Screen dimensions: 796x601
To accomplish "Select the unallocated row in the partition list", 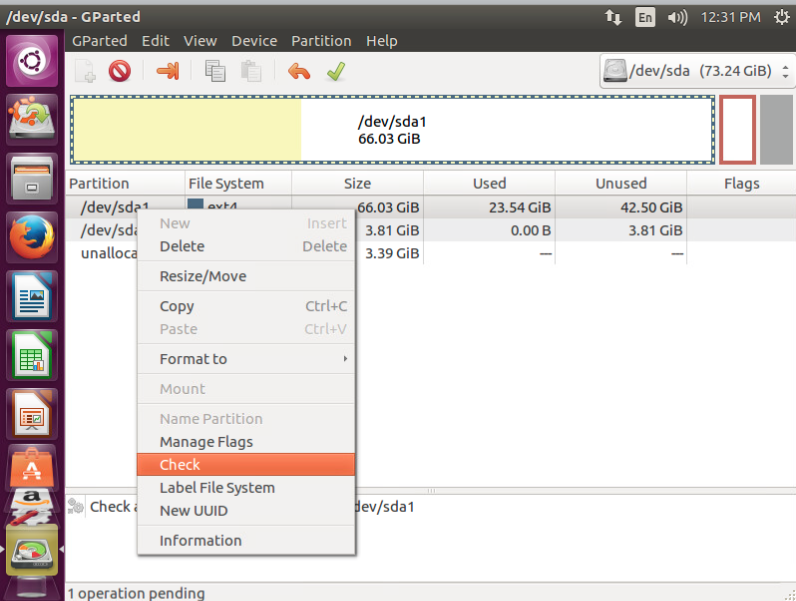I will coord(430,253).
